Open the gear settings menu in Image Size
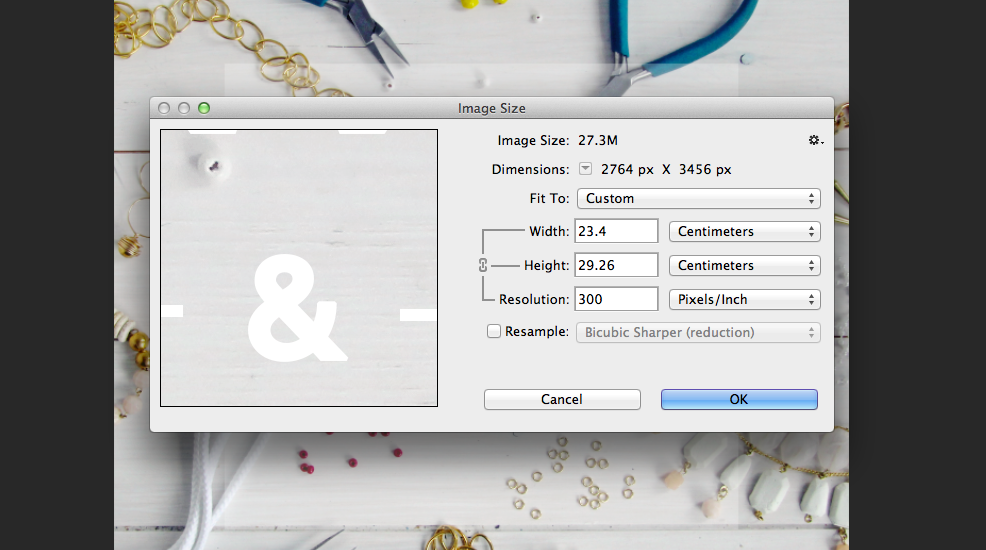This screenshot has height=550, width=986. (816, 140)
